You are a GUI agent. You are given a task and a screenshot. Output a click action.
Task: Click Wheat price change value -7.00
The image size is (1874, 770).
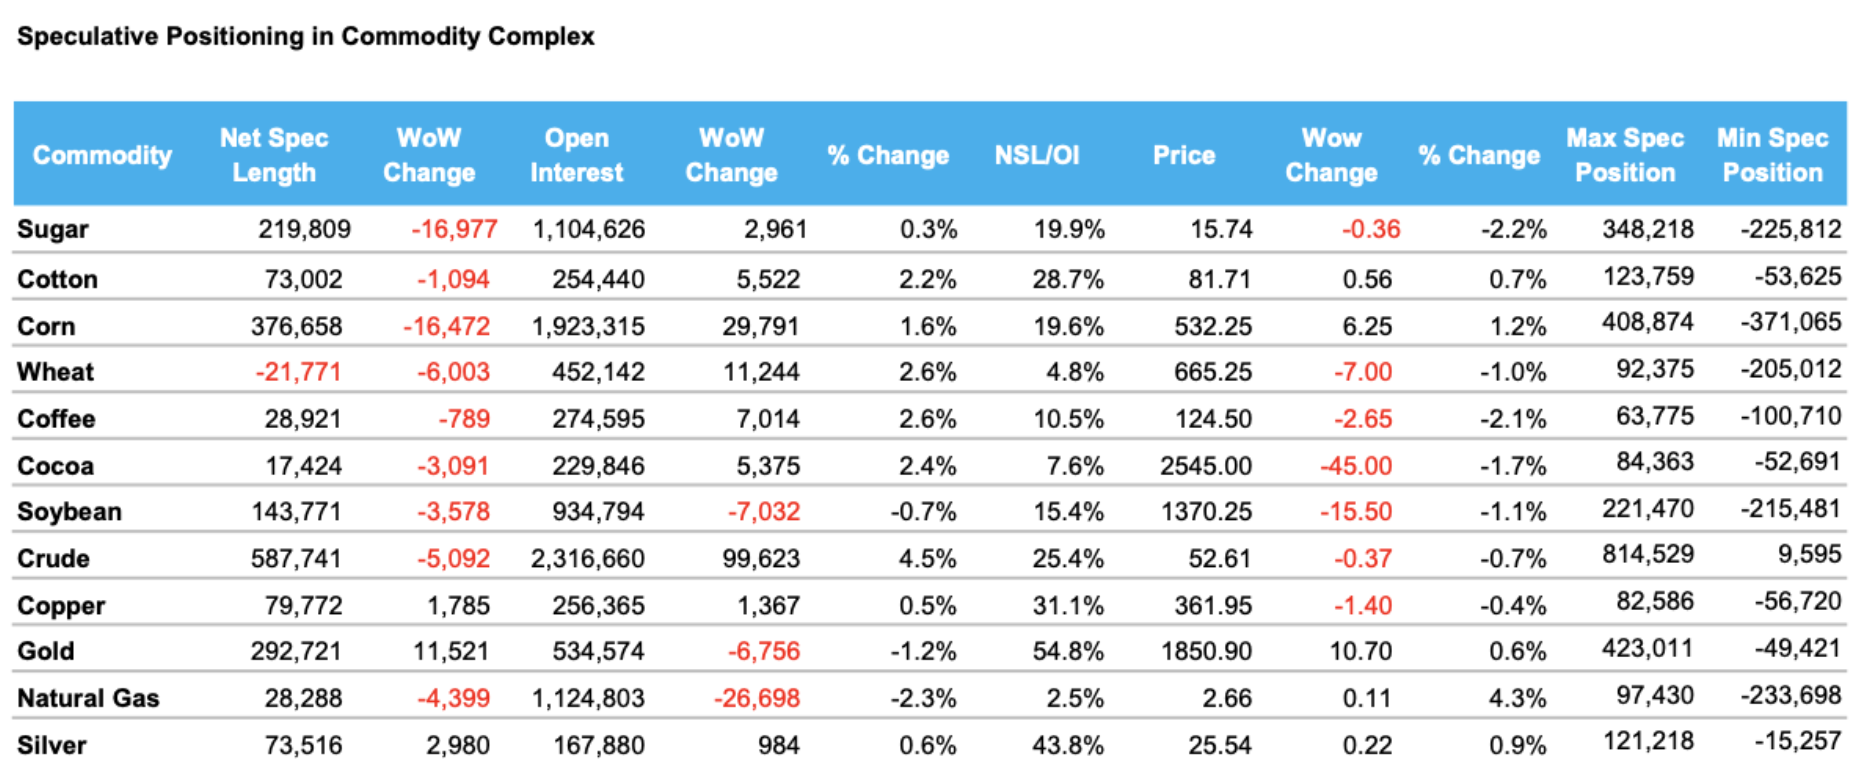1362,372
